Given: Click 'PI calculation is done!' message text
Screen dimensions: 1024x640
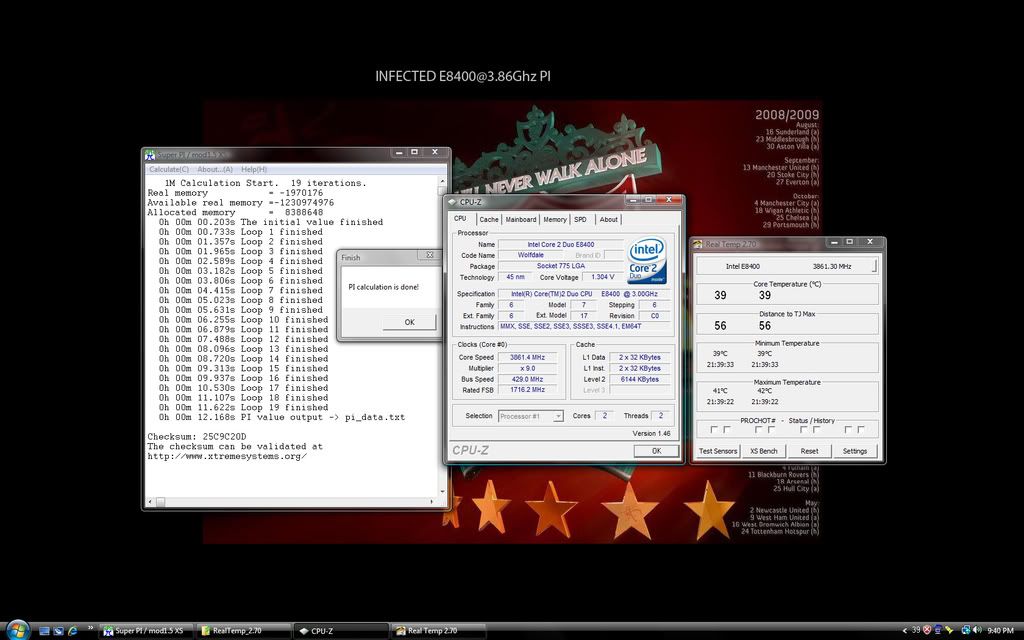Looking at the screenshot, I should 383,287.
